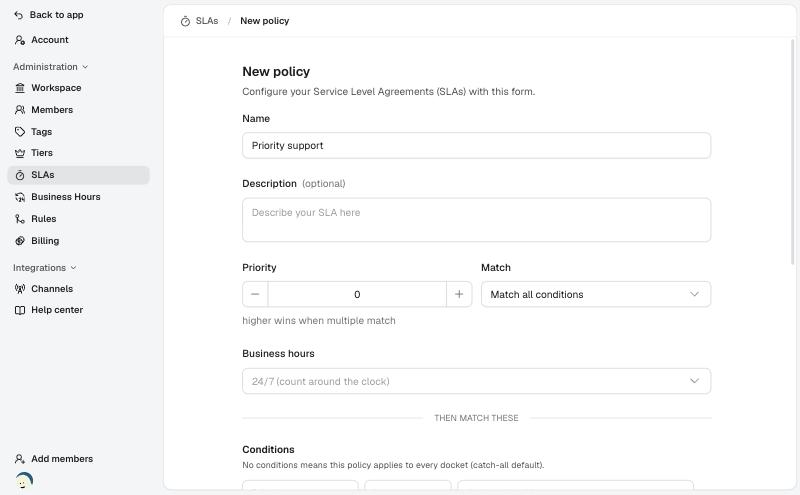Click the user avatar at bottom left
The image size is (800, 495).
(x=24, y=480)
